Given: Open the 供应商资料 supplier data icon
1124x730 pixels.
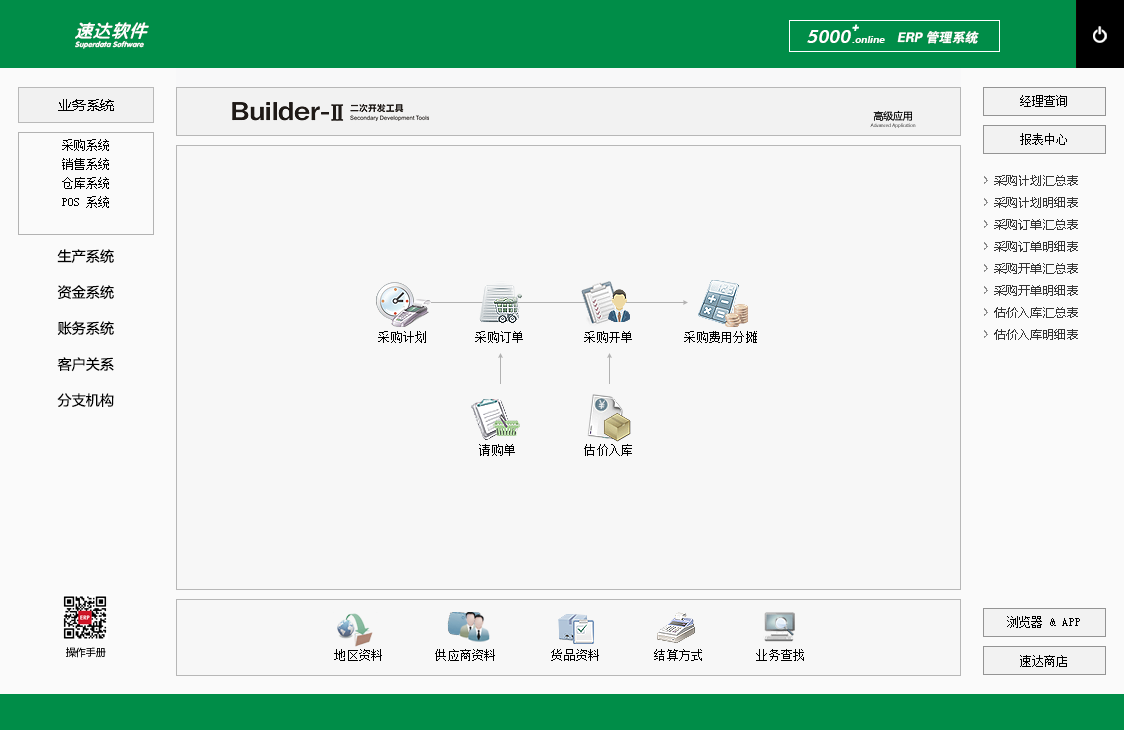Looking at the screenshot, I should click(465, 627).
